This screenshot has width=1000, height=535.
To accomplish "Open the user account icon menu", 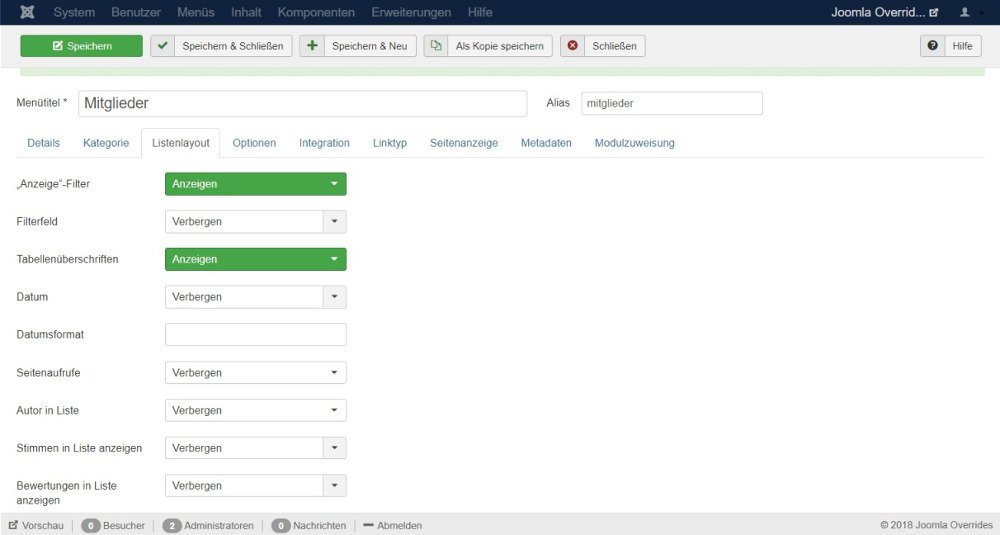I will tap(965, 12).
